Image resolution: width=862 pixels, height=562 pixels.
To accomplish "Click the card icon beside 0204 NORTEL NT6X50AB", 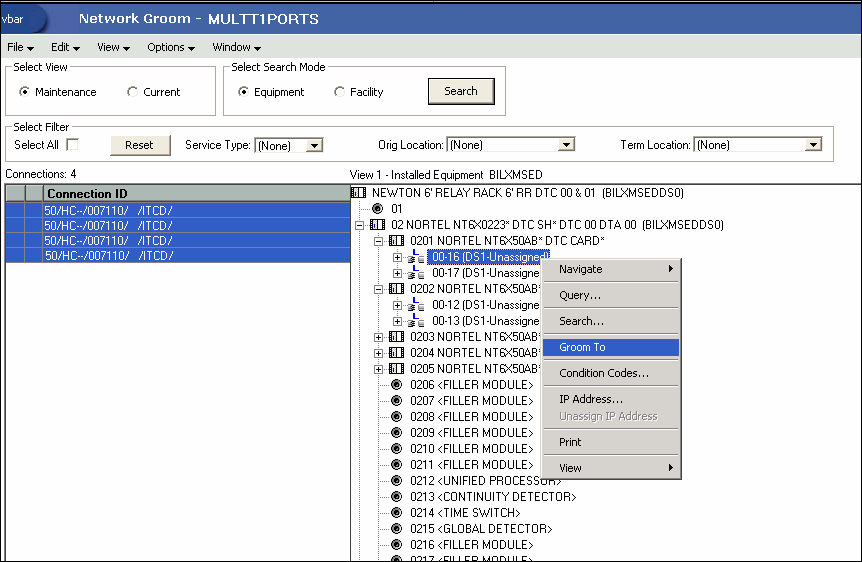I will tap(396, 352).
